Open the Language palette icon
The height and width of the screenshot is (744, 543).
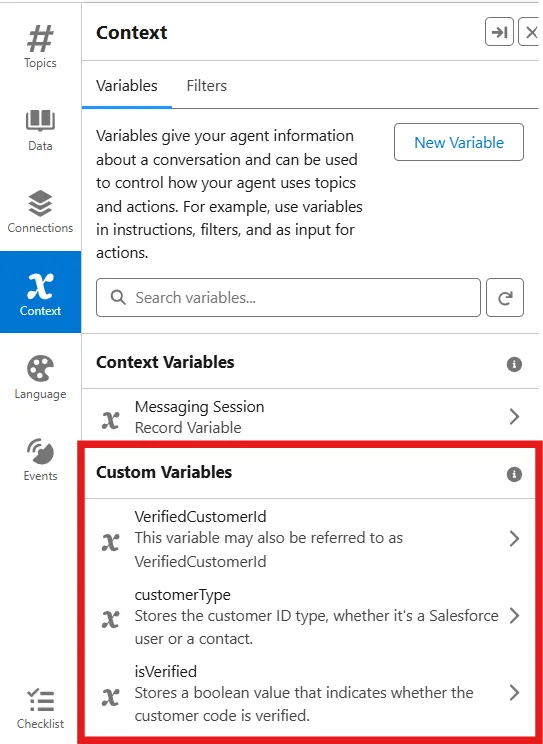[40, 369]
